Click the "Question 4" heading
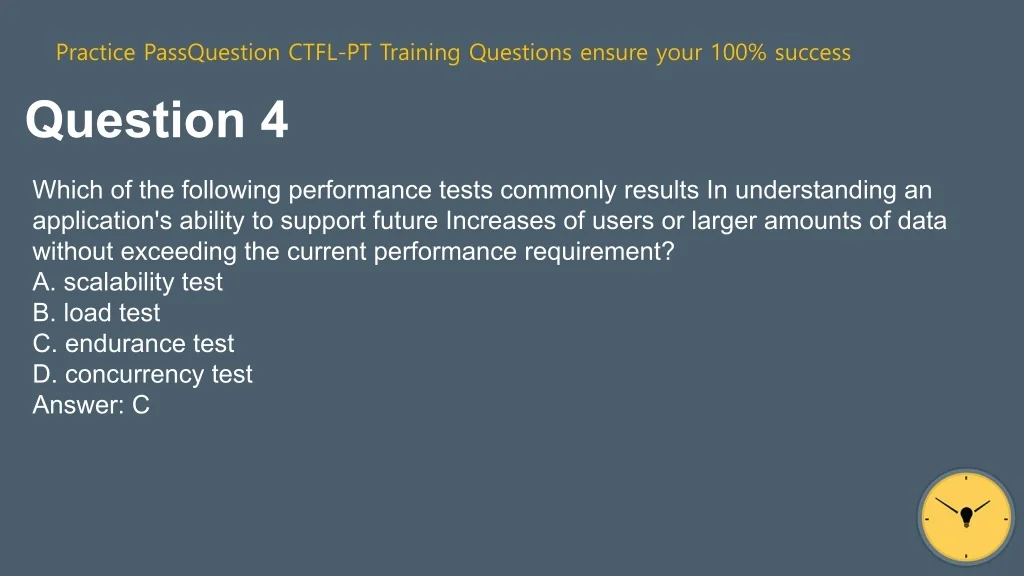This screenshot has height=576, width=1024. coord(157,121)
